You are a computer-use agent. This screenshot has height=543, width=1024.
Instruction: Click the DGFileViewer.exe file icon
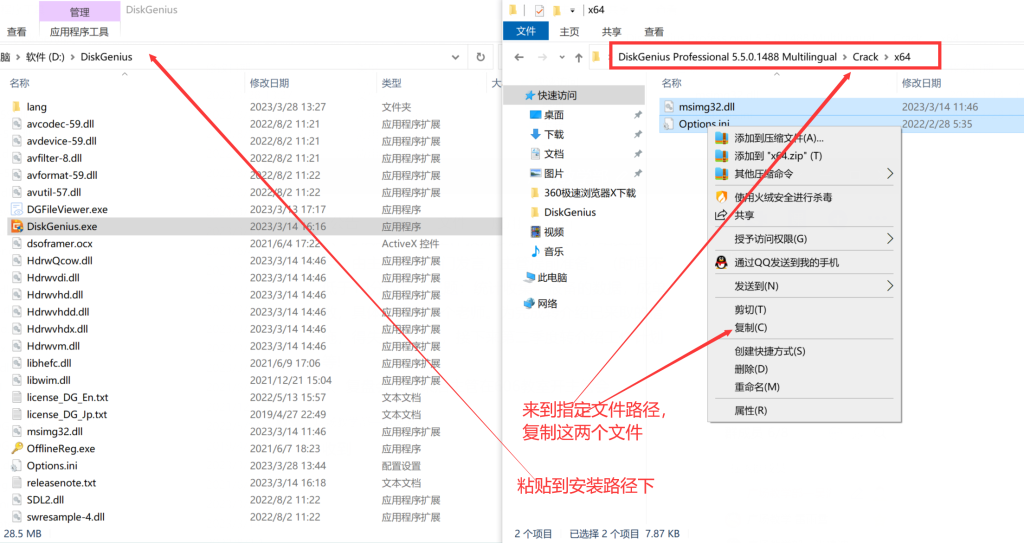pyautogui.click(x=17, y=209)
